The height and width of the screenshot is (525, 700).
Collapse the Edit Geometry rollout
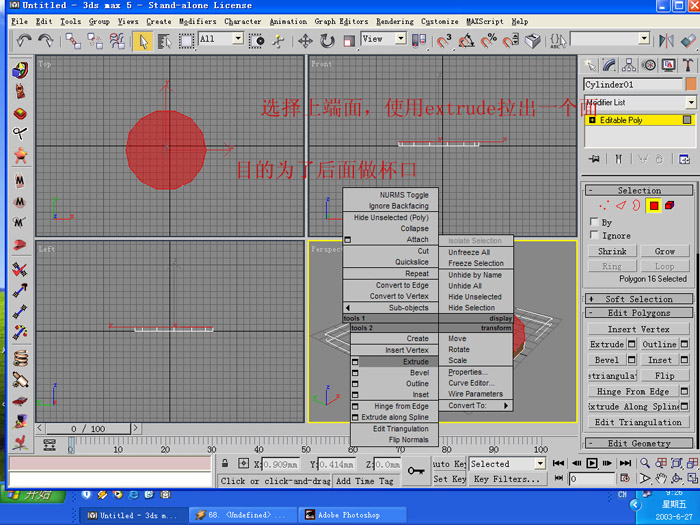coord(639,443)
